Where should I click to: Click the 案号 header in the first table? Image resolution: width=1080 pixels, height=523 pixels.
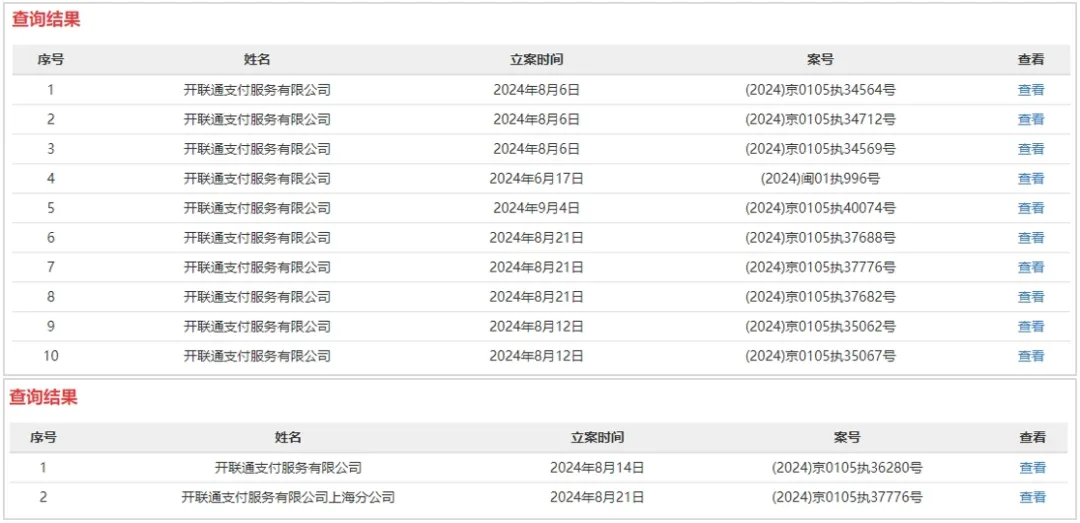click(x=820, y=60)
